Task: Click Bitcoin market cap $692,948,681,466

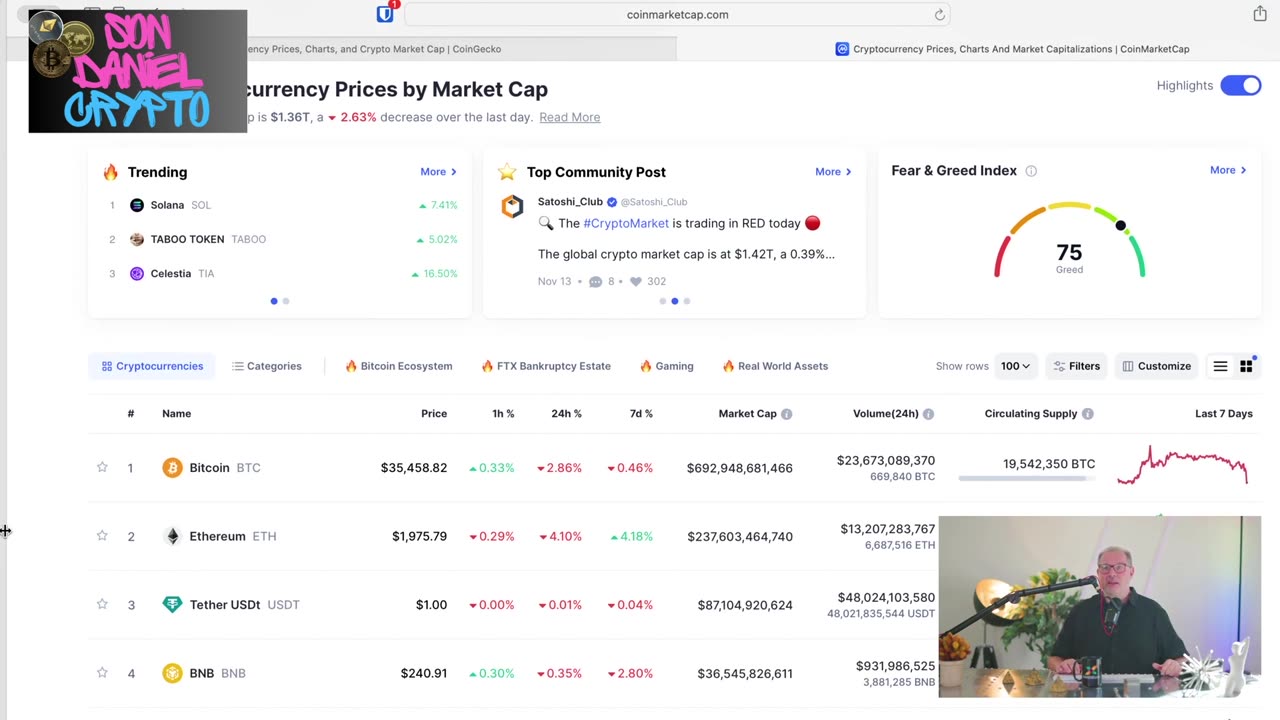Action: tap(740, 468)
